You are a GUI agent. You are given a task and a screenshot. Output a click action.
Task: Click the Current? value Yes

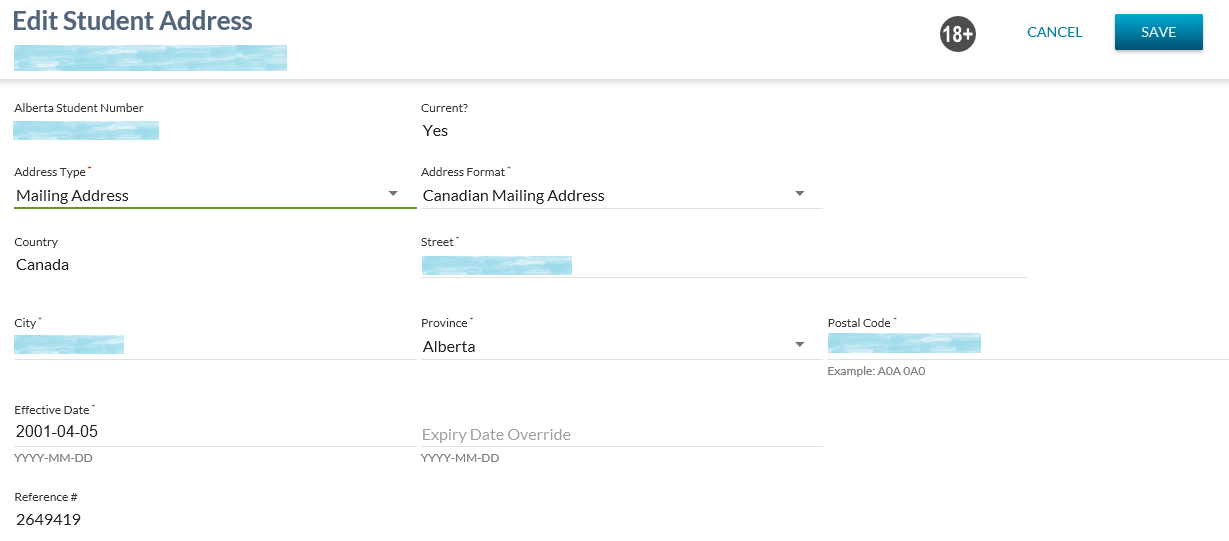[436, 131]
